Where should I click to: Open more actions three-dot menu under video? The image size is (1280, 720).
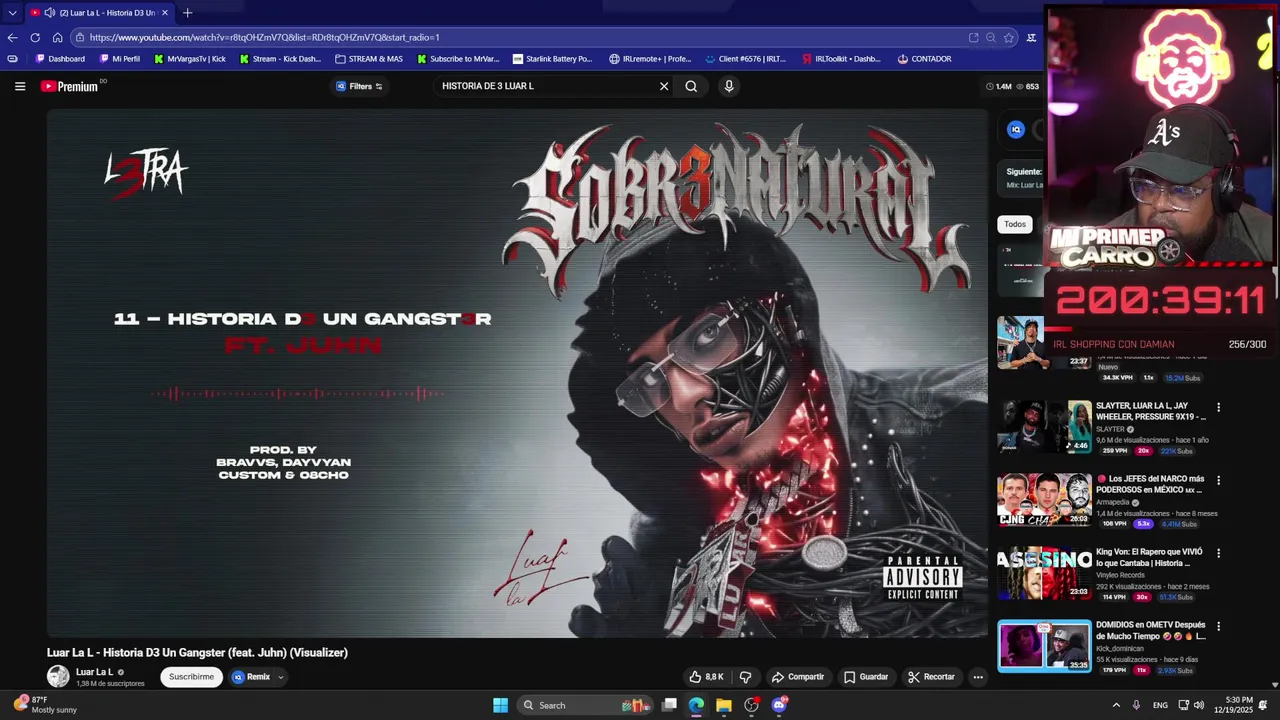(x=978, y=677)
